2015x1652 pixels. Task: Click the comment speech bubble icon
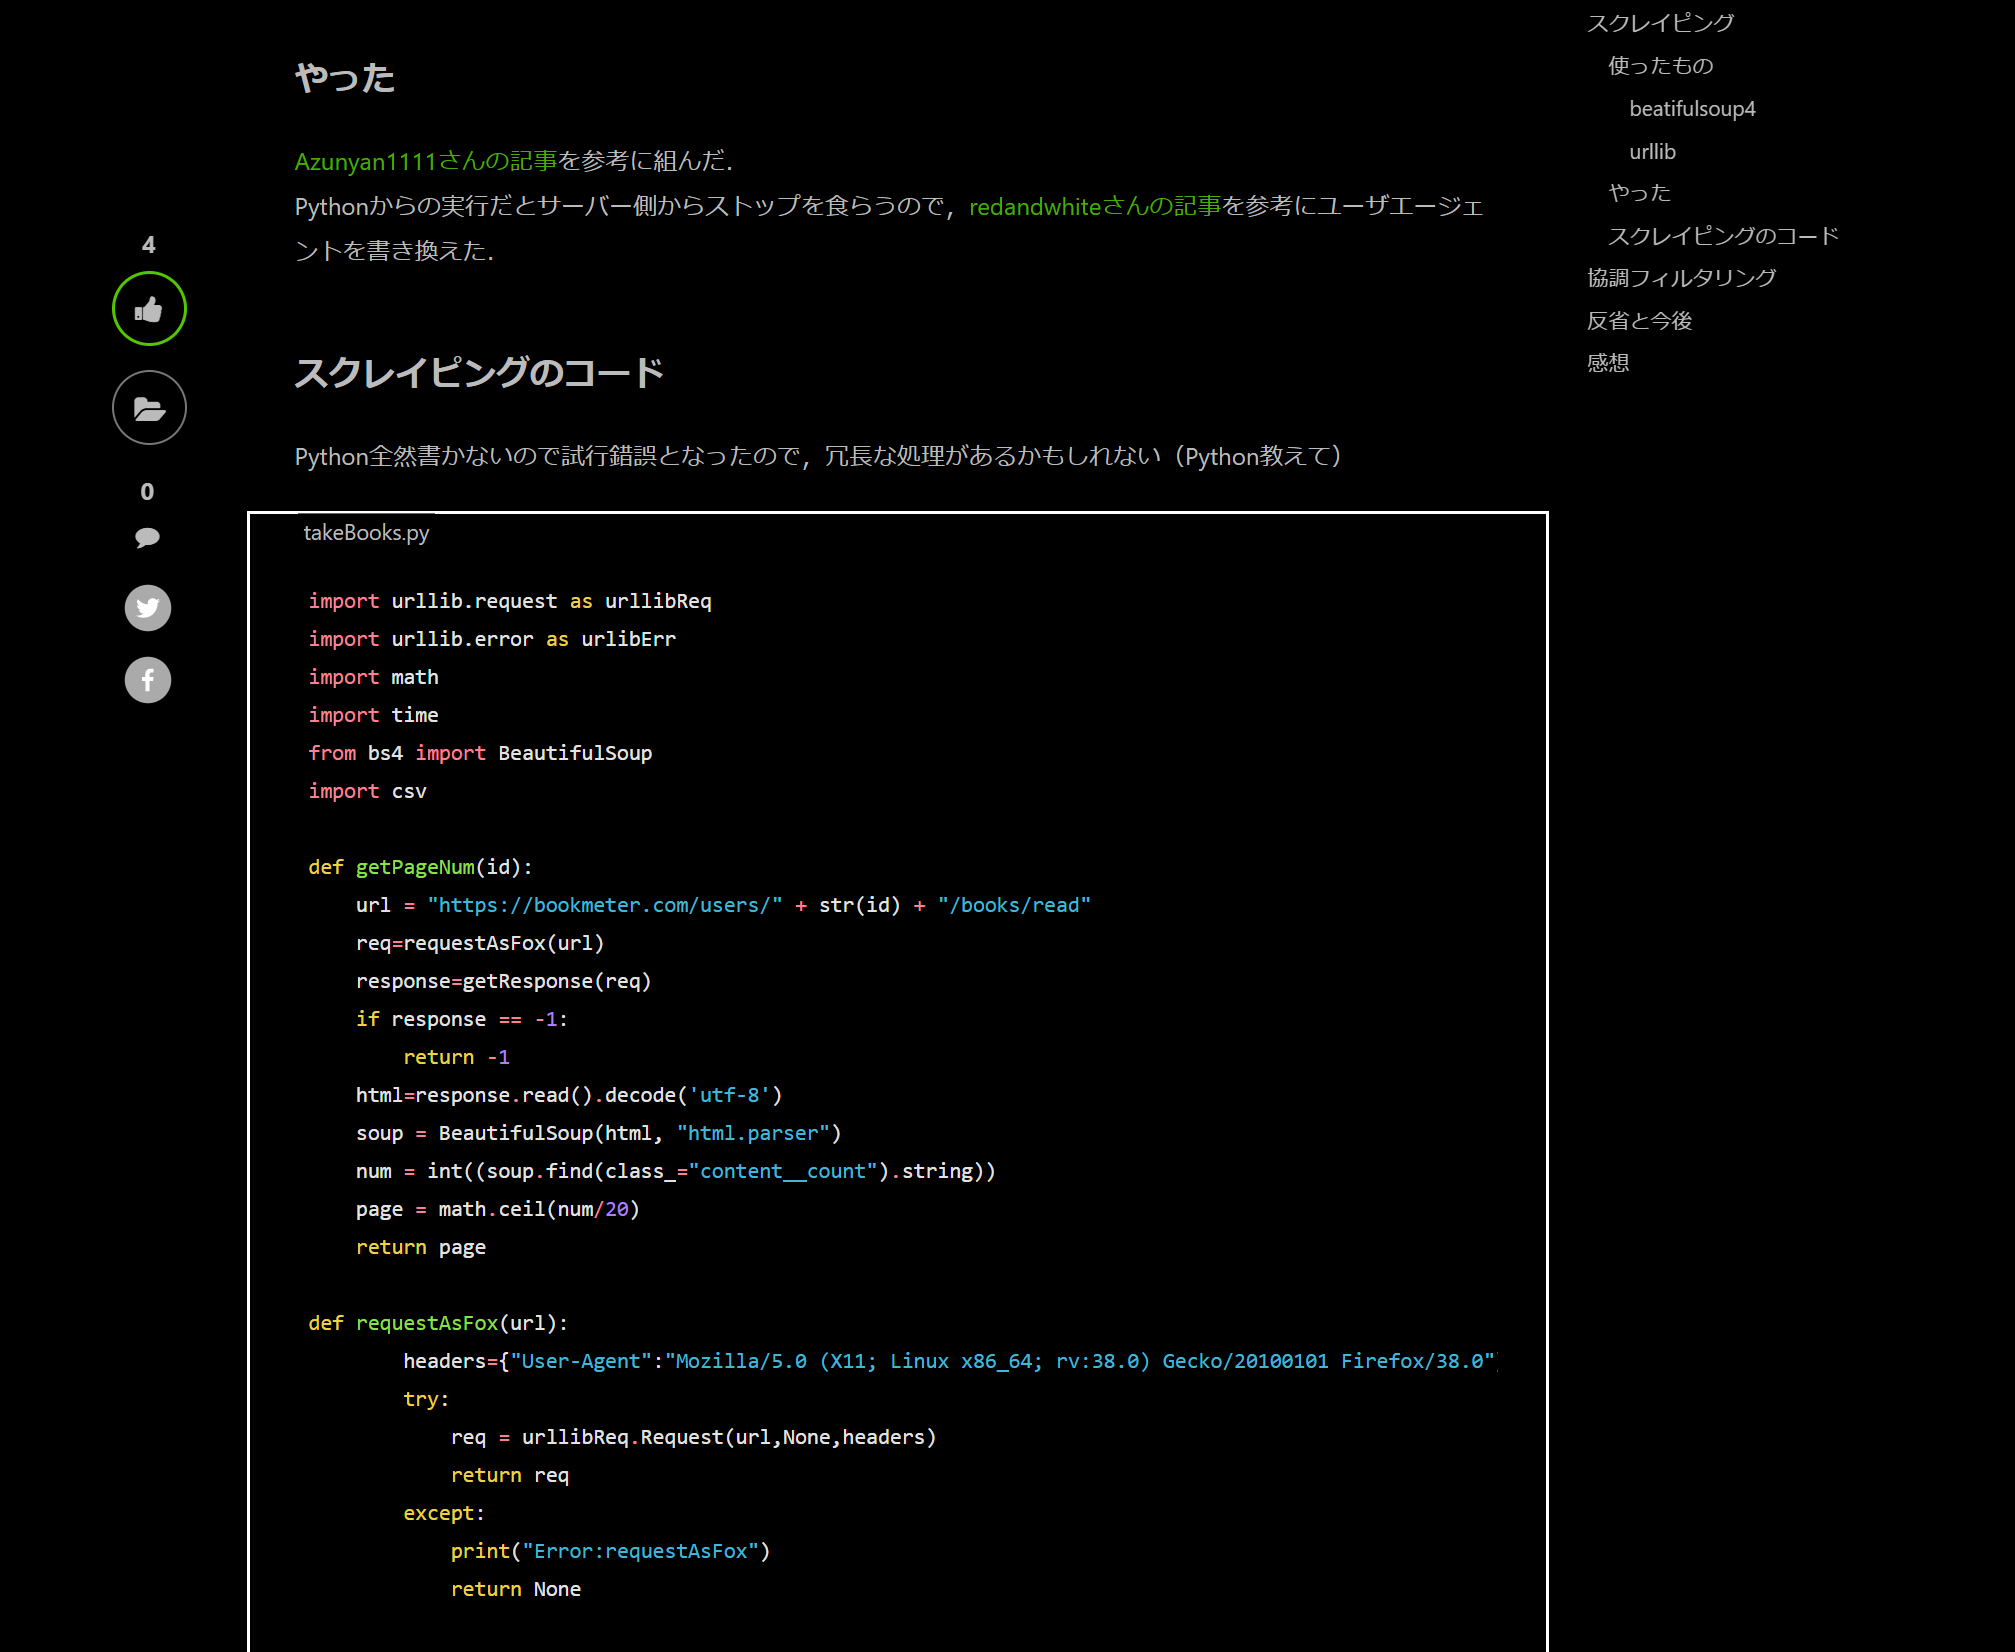point(148,538)
